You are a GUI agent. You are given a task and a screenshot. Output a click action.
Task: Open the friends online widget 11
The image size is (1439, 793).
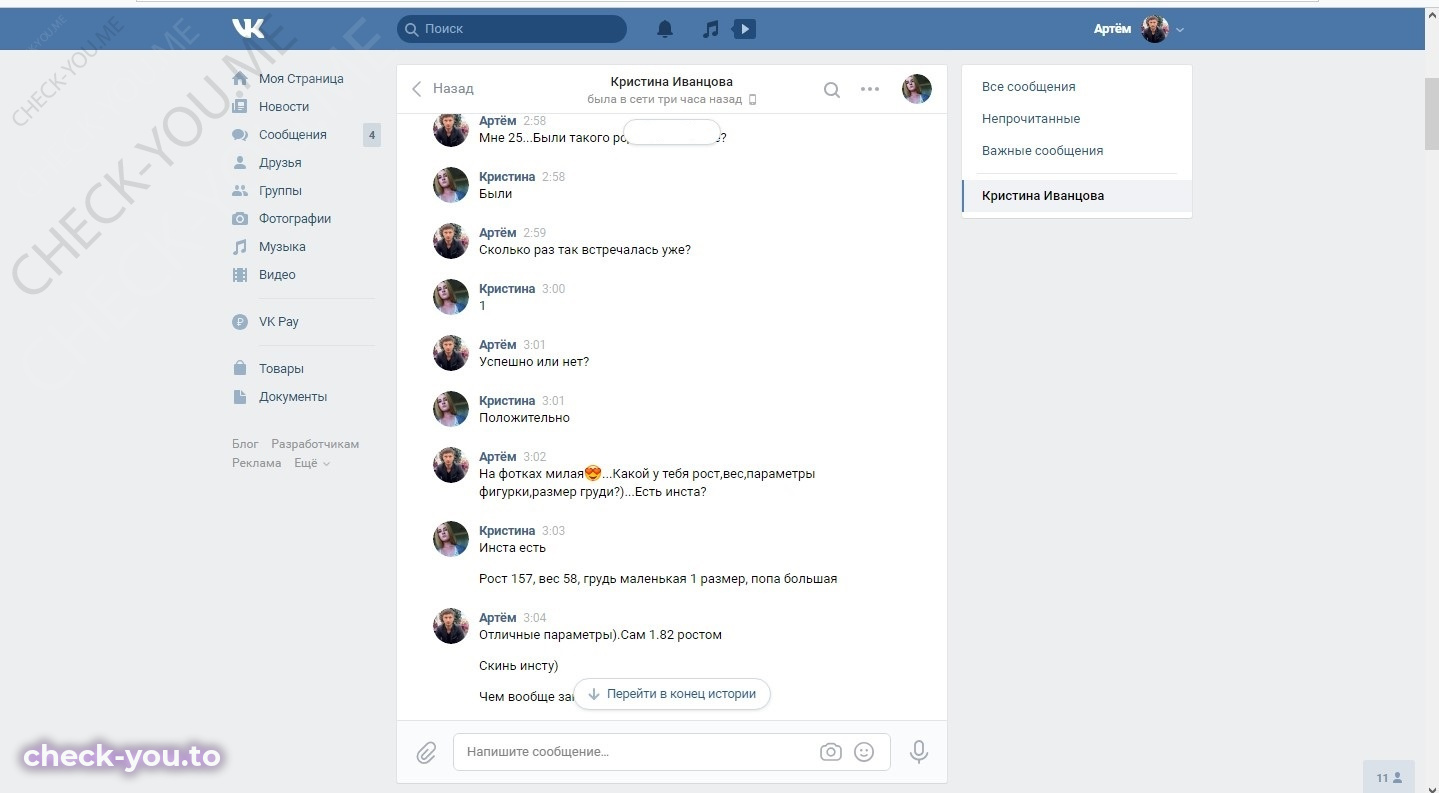pyautogui.click(x=1389, y=777)
